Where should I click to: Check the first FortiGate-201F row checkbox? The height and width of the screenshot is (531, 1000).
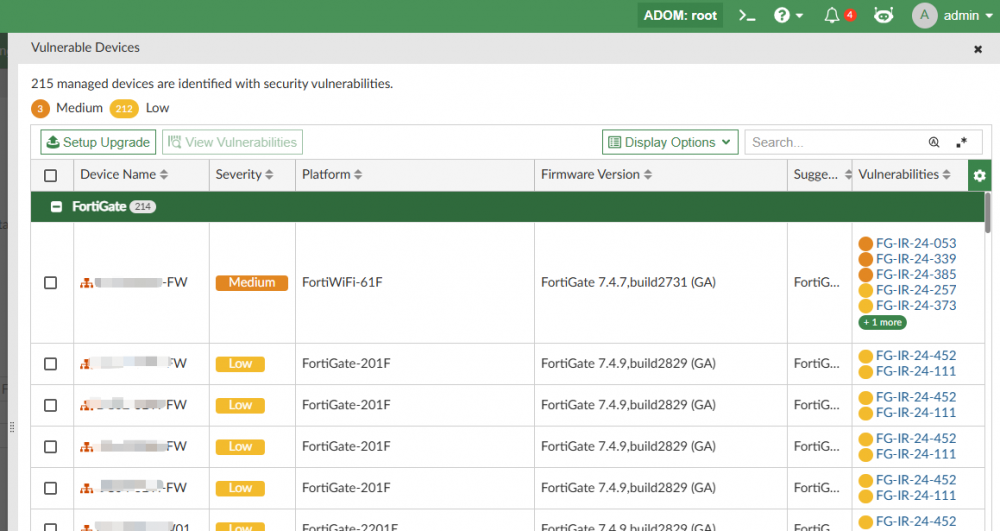point(50,363)
